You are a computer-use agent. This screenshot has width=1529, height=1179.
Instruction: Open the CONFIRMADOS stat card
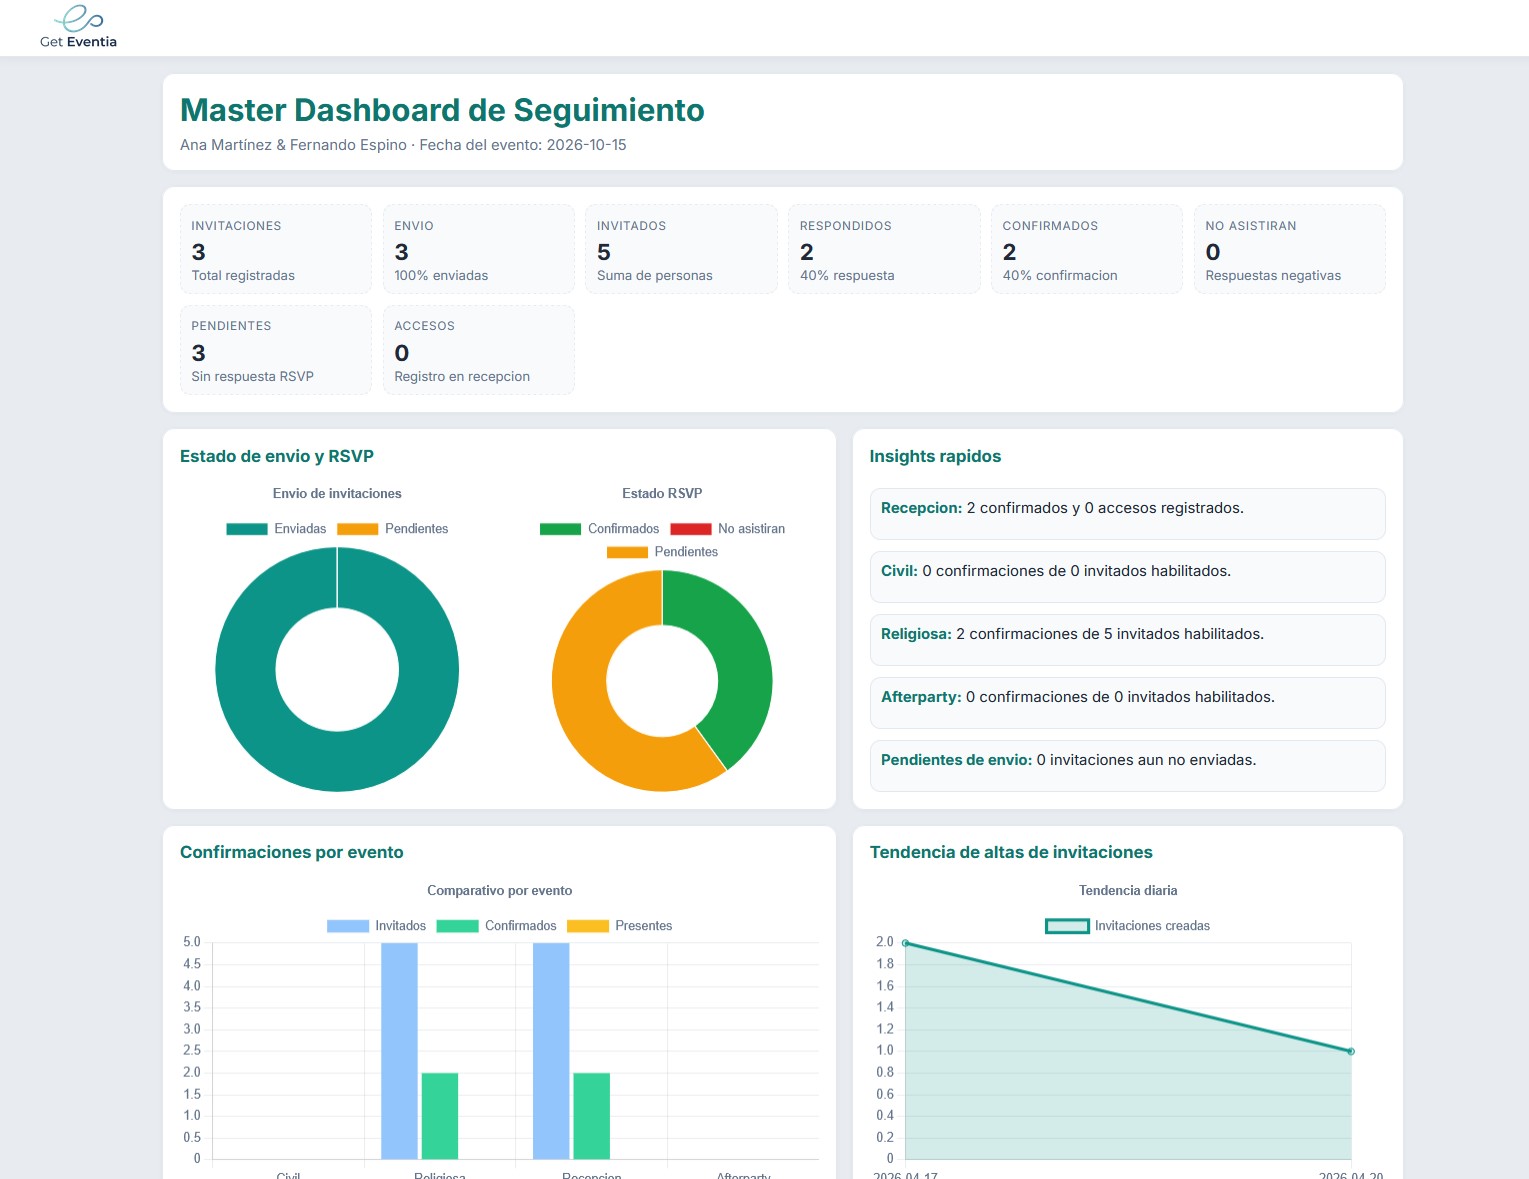[1087, 249]
